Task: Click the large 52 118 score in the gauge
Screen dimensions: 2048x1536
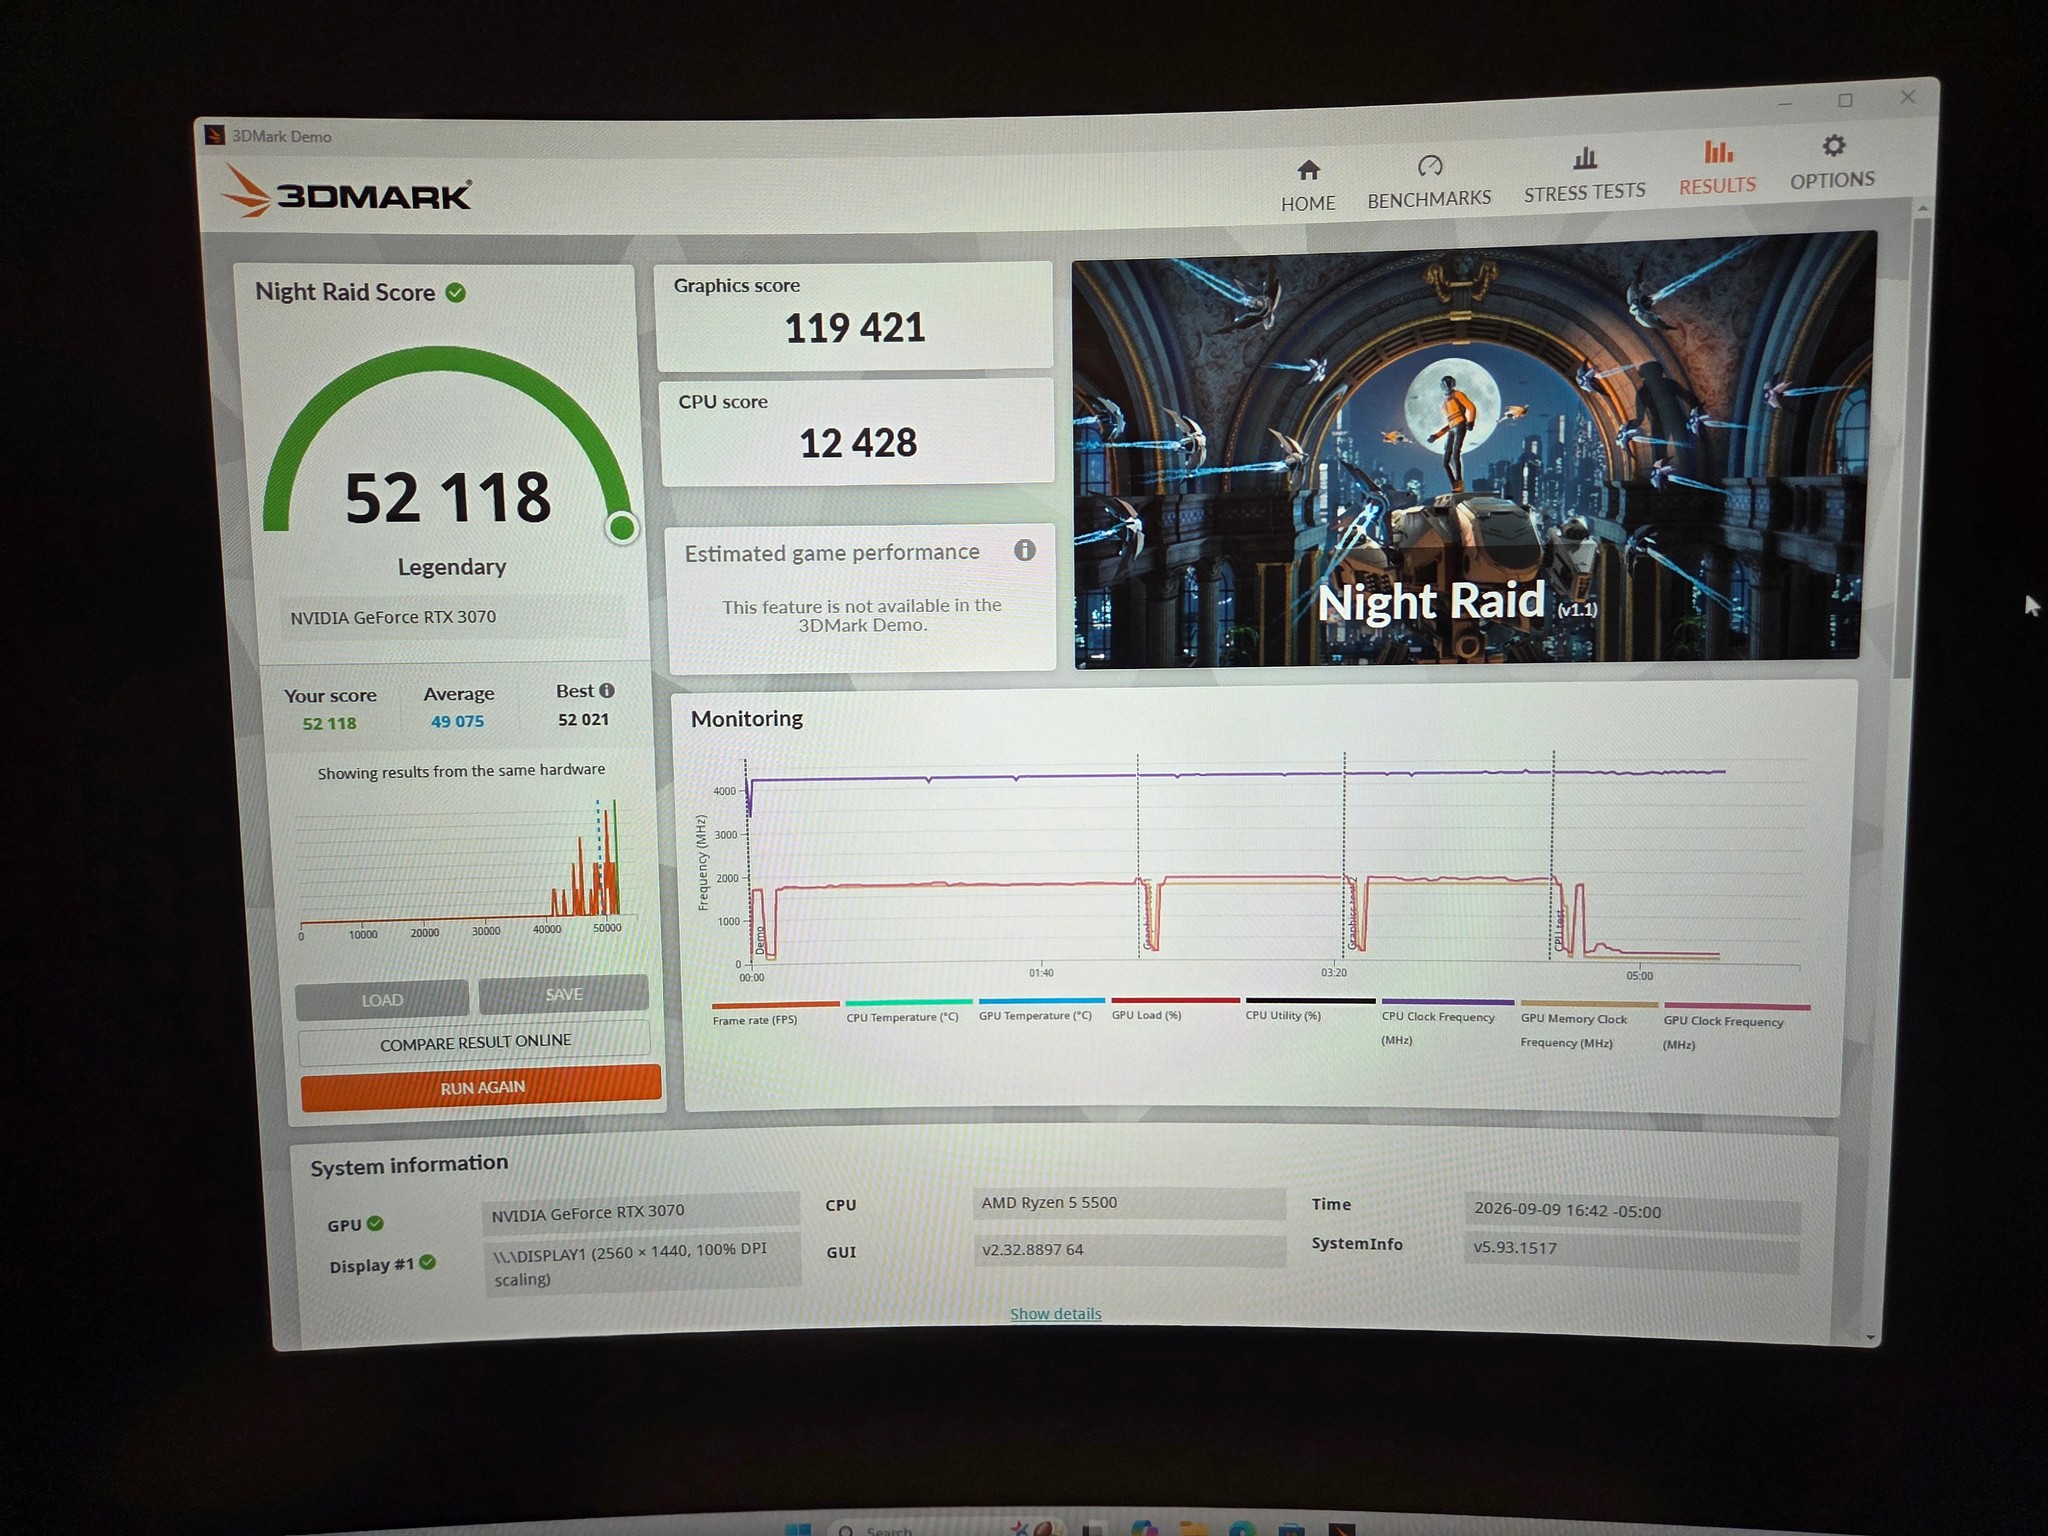Action: [x=448, y=497]
